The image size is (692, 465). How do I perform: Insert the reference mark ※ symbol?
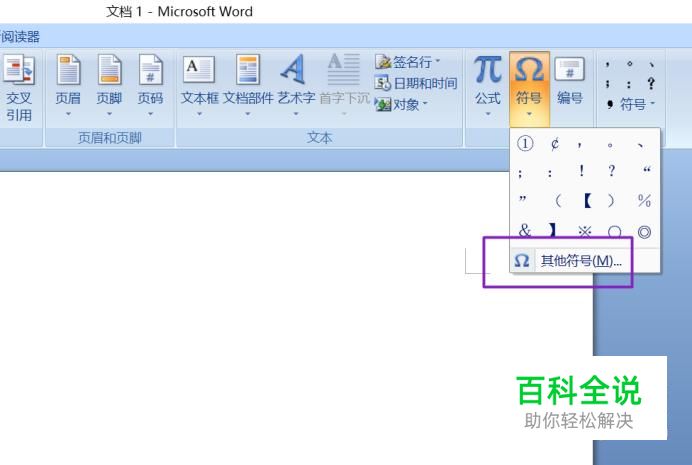[x=585, y=231]
